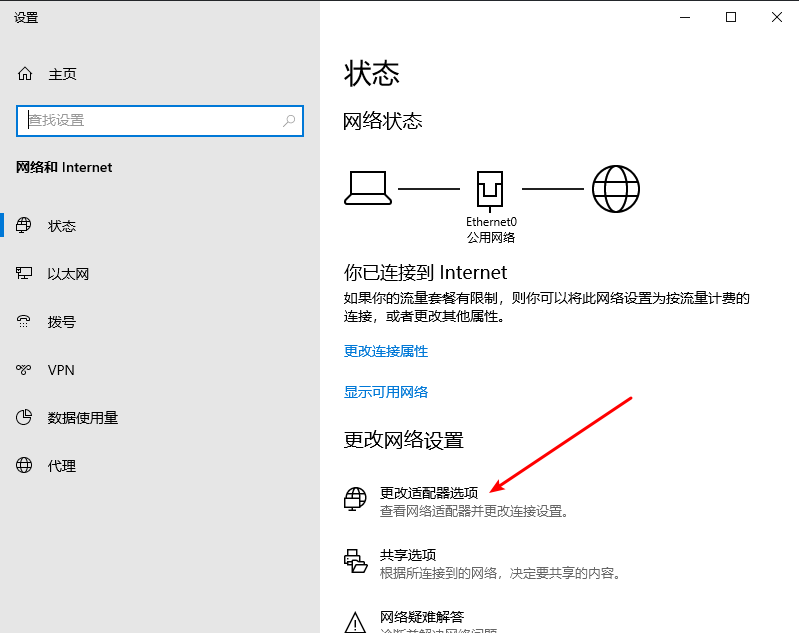Click the home icon beside 主页
The image size is (799, 633).
coord(24,74)
